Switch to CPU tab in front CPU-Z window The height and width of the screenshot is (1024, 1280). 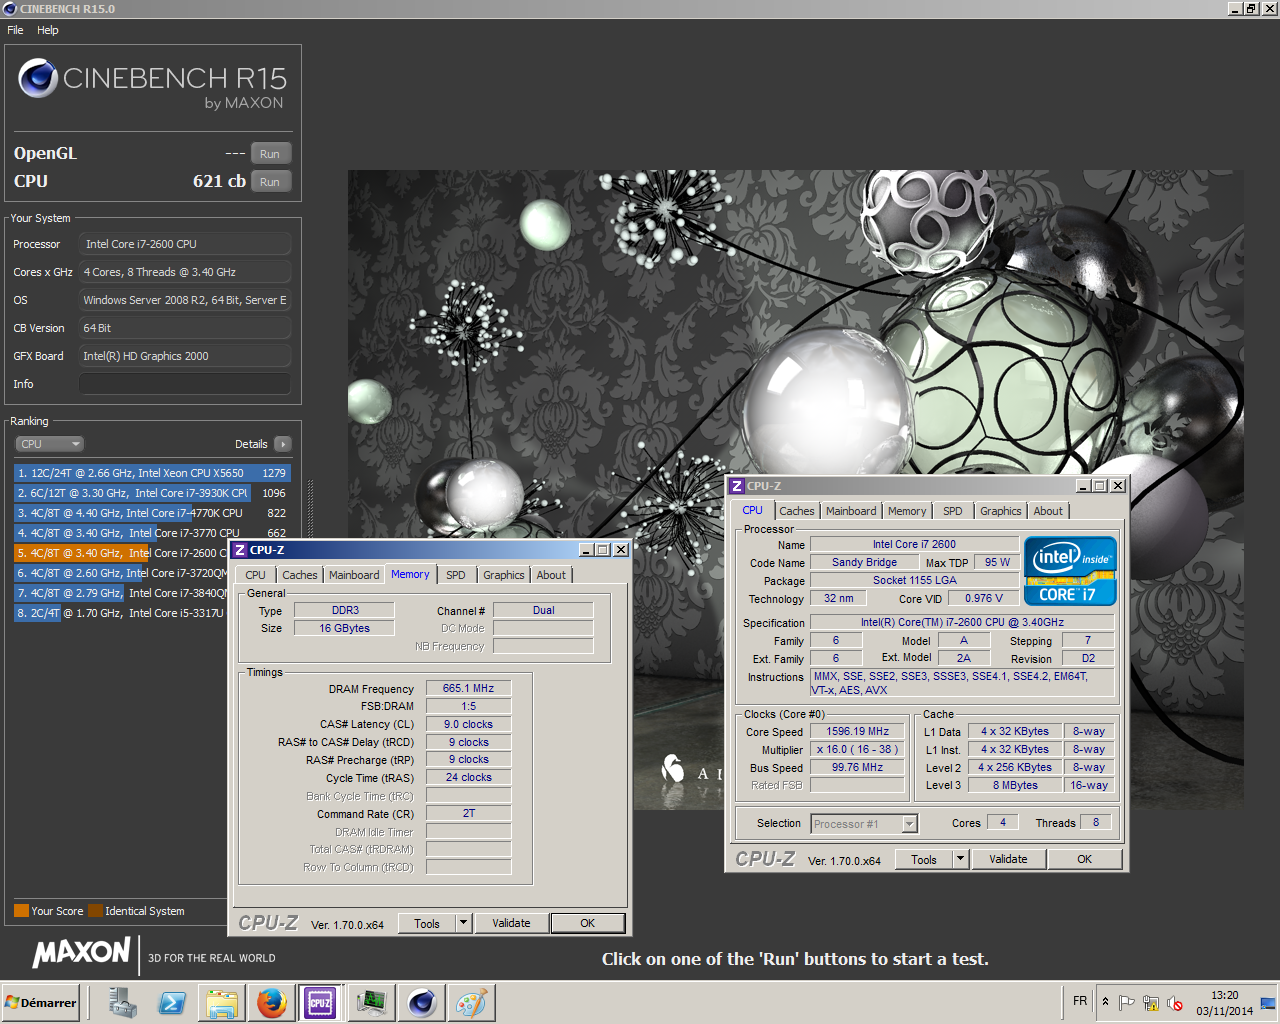(x=256, y=575)
